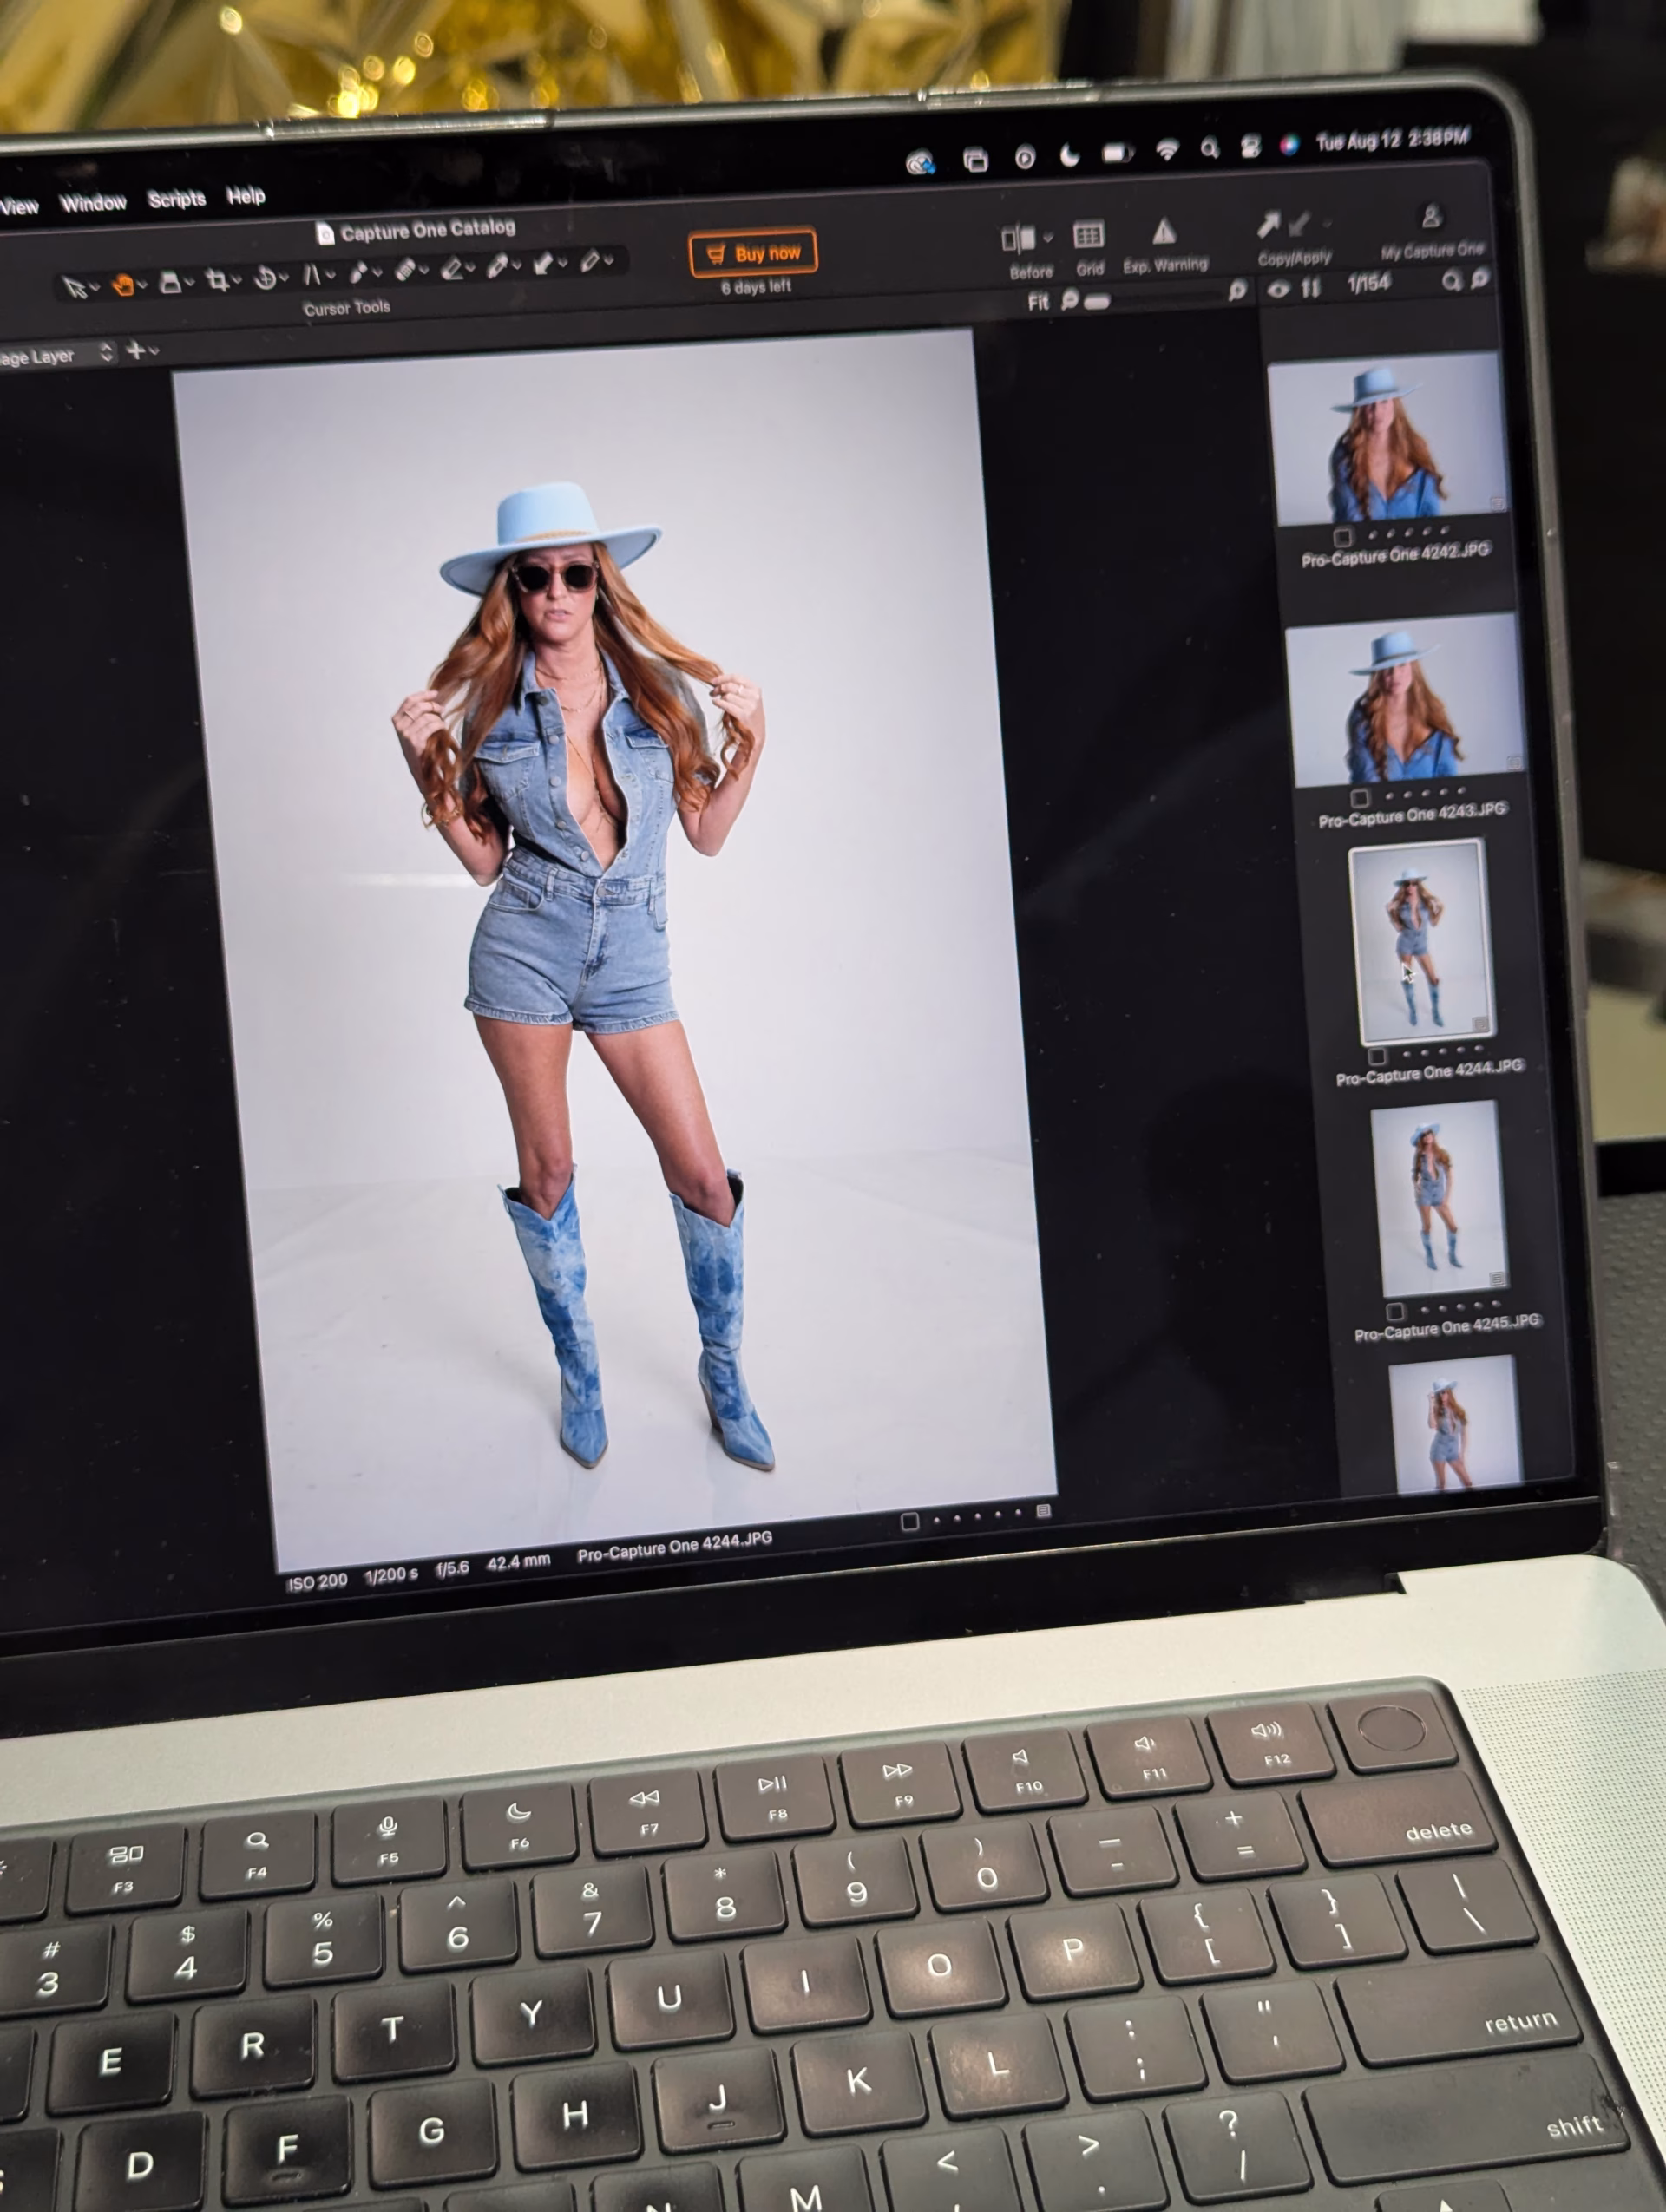Open the My Capture One account icon

(x=1431, y=217)
